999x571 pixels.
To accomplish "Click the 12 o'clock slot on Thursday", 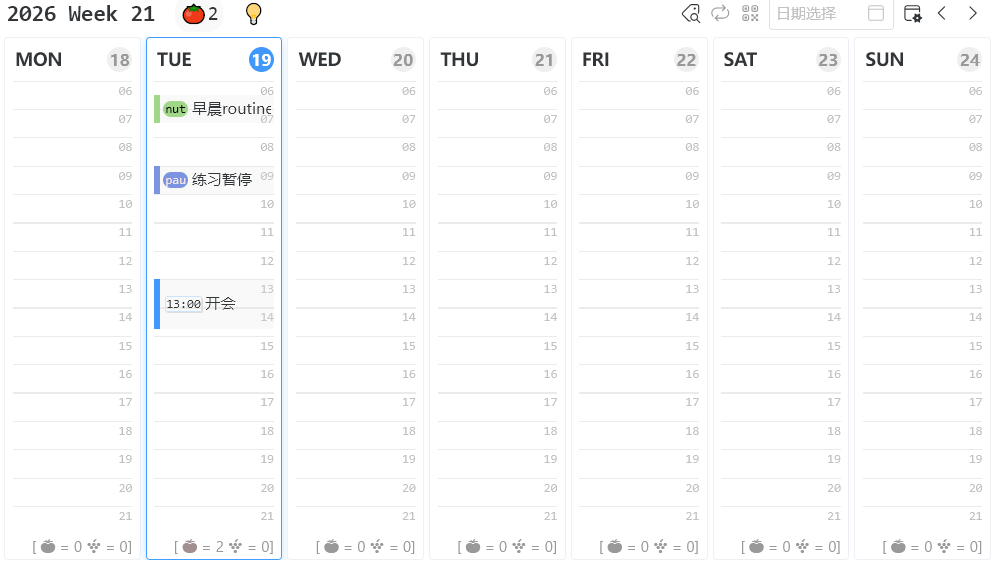I will pyautogui.click(x=498, y=265).
